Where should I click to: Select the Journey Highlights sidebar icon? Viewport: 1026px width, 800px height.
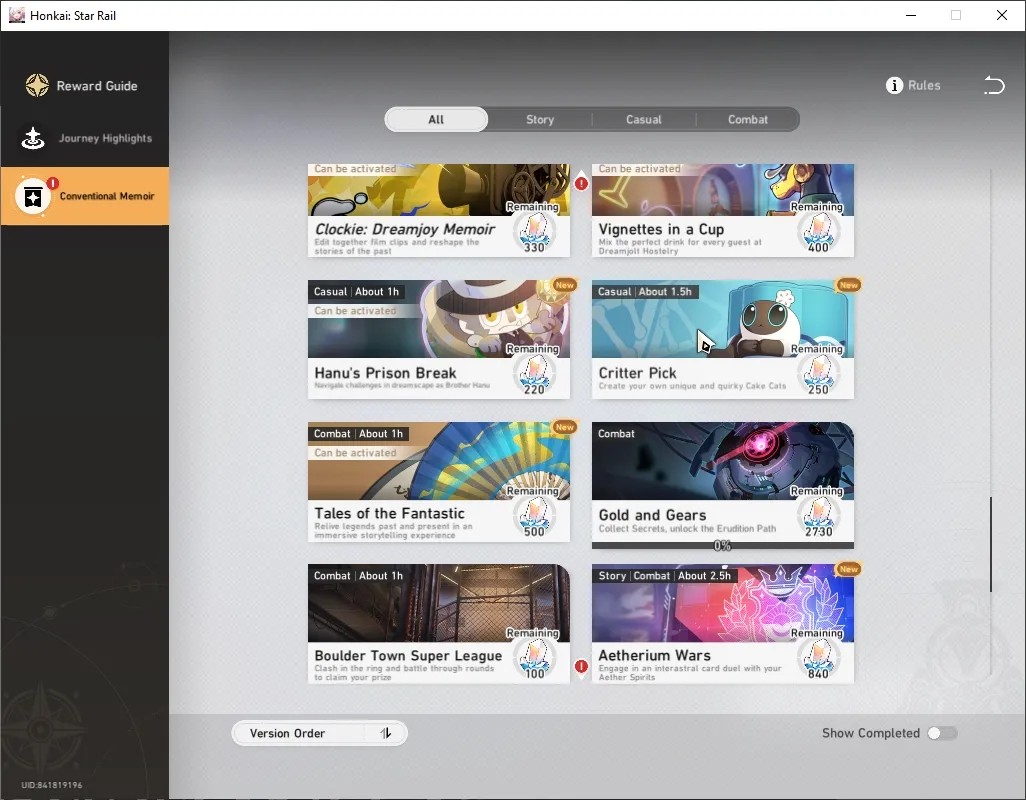[33, 138]
